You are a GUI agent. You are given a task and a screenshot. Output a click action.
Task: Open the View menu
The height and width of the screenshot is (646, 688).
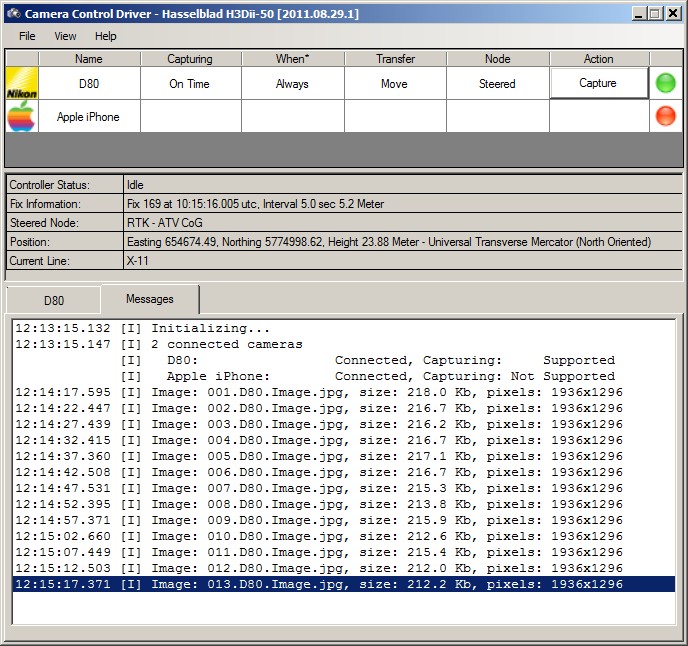[x=65, y=36]
